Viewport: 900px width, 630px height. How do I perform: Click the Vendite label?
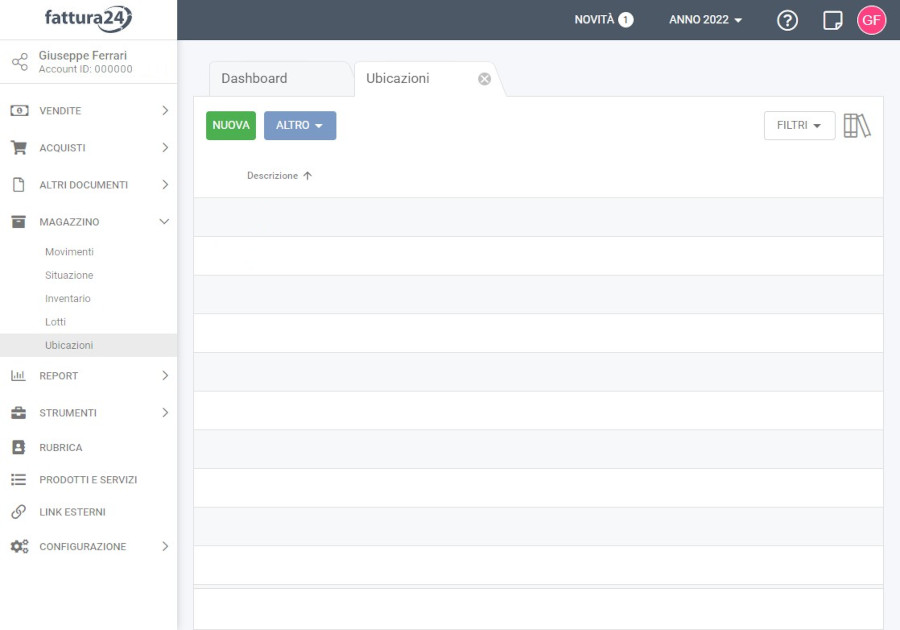60,111
